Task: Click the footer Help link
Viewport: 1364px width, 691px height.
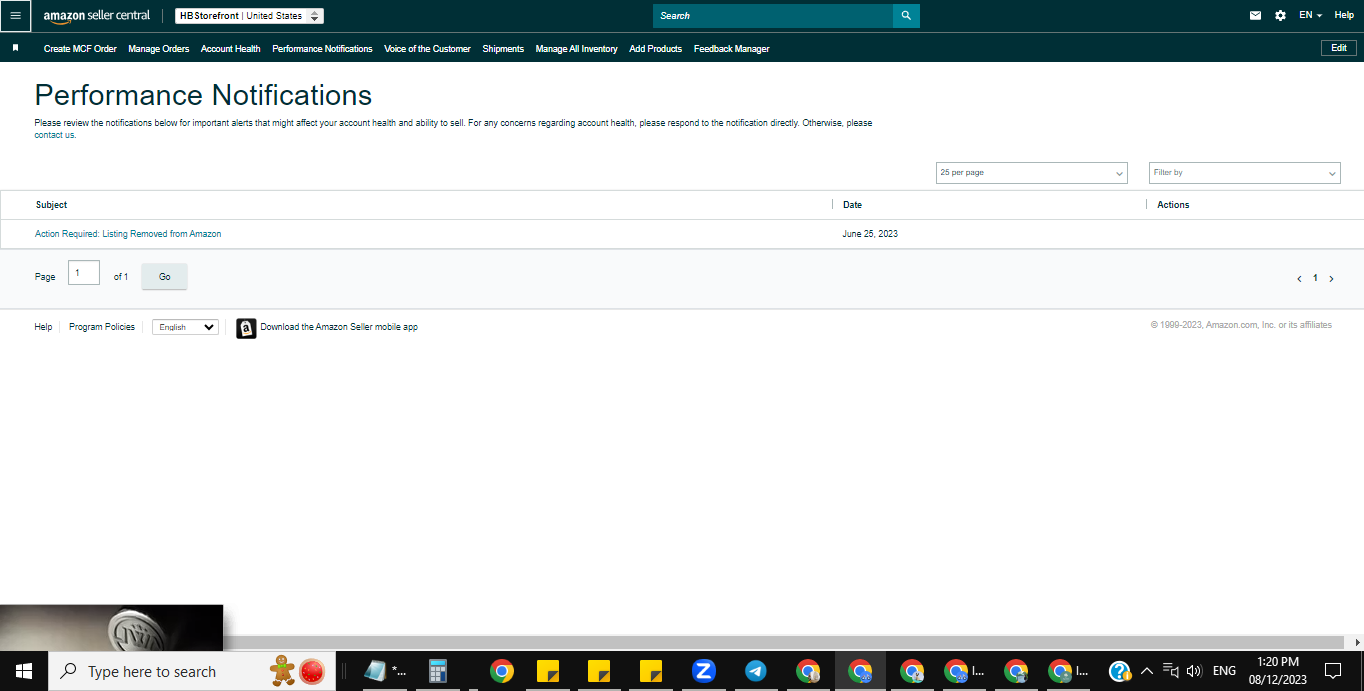Action: point(43,327)
